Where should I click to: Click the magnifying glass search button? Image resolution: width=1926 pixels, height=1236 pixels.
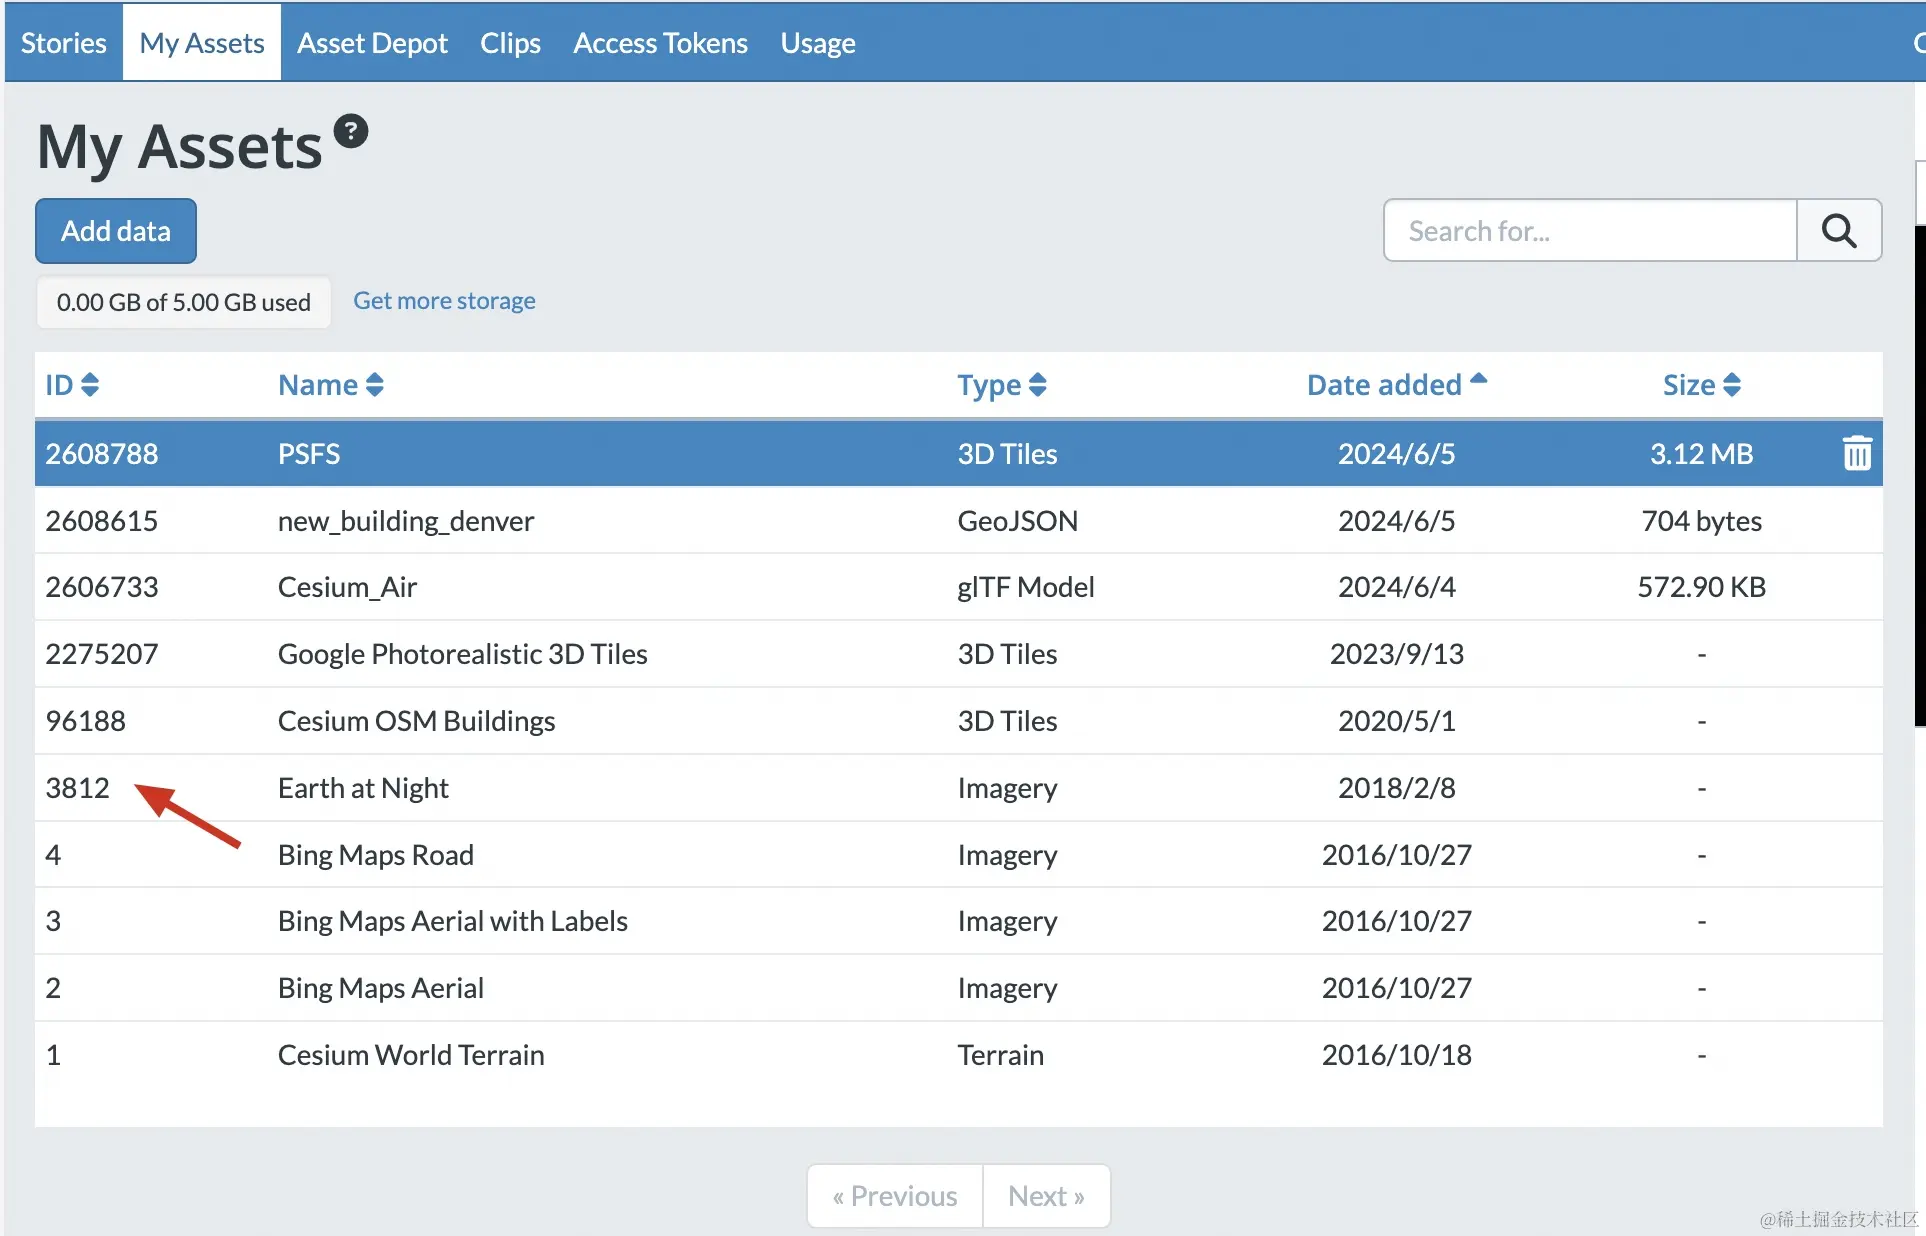(1838, 231)
